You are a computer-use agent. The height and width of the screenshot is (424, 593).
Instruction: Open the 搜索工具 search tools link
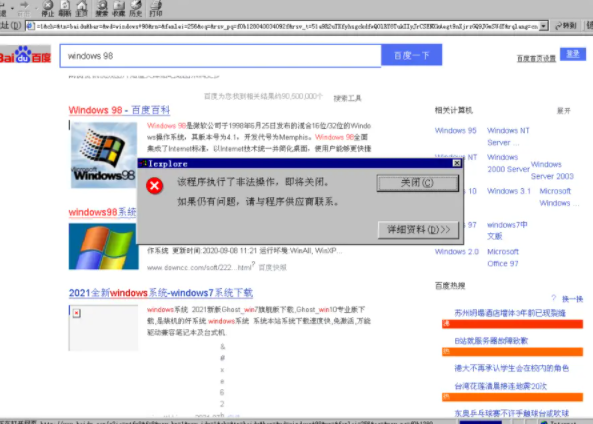pyautogui.click(x=347, y=98)
